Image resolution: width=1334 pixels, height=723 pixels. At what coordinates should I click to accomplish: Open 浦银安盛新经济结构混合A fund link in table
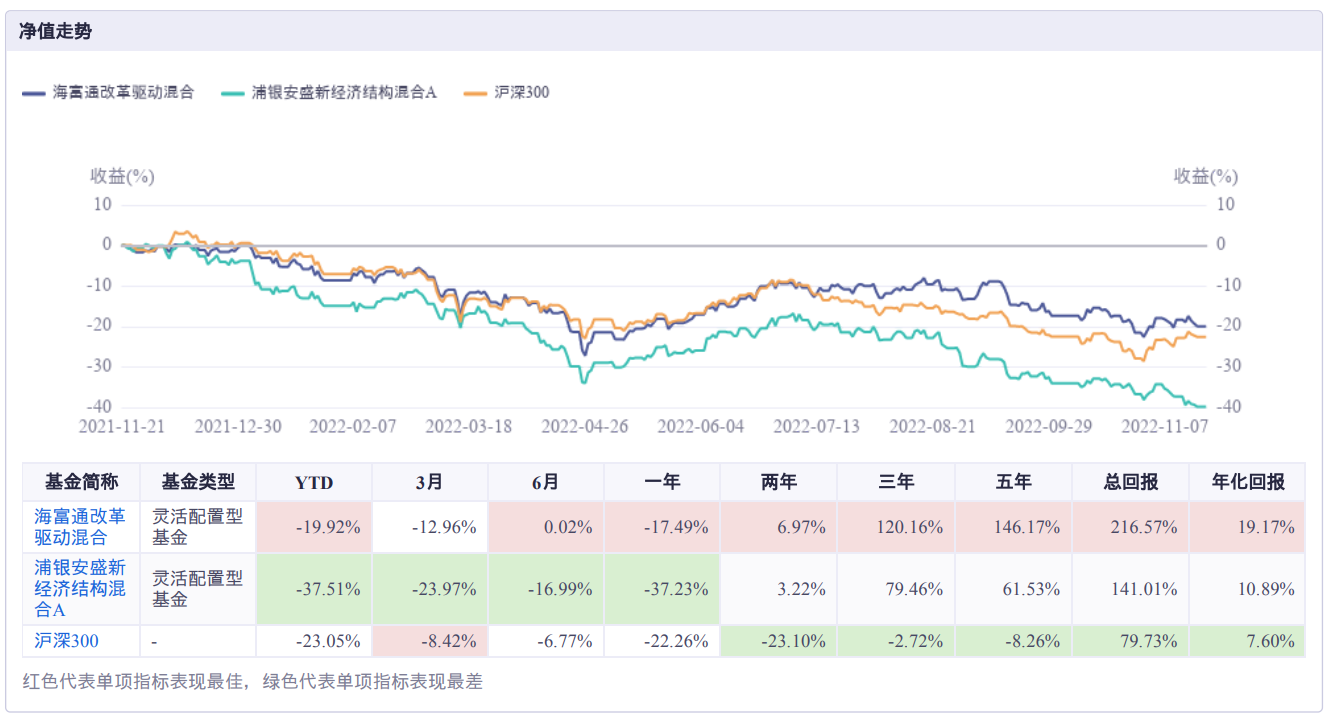click(80, 589)
